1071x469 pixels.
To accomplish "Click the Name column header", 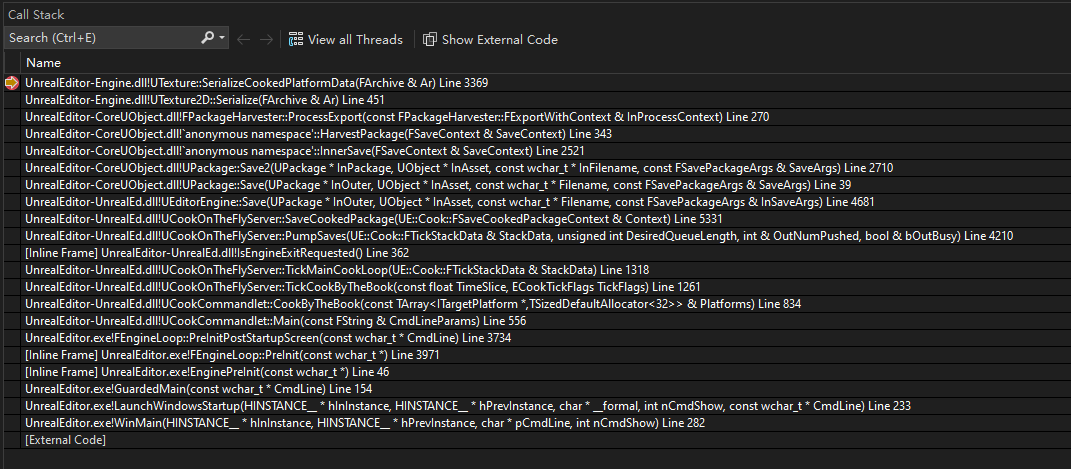I will tap(44, 63).
